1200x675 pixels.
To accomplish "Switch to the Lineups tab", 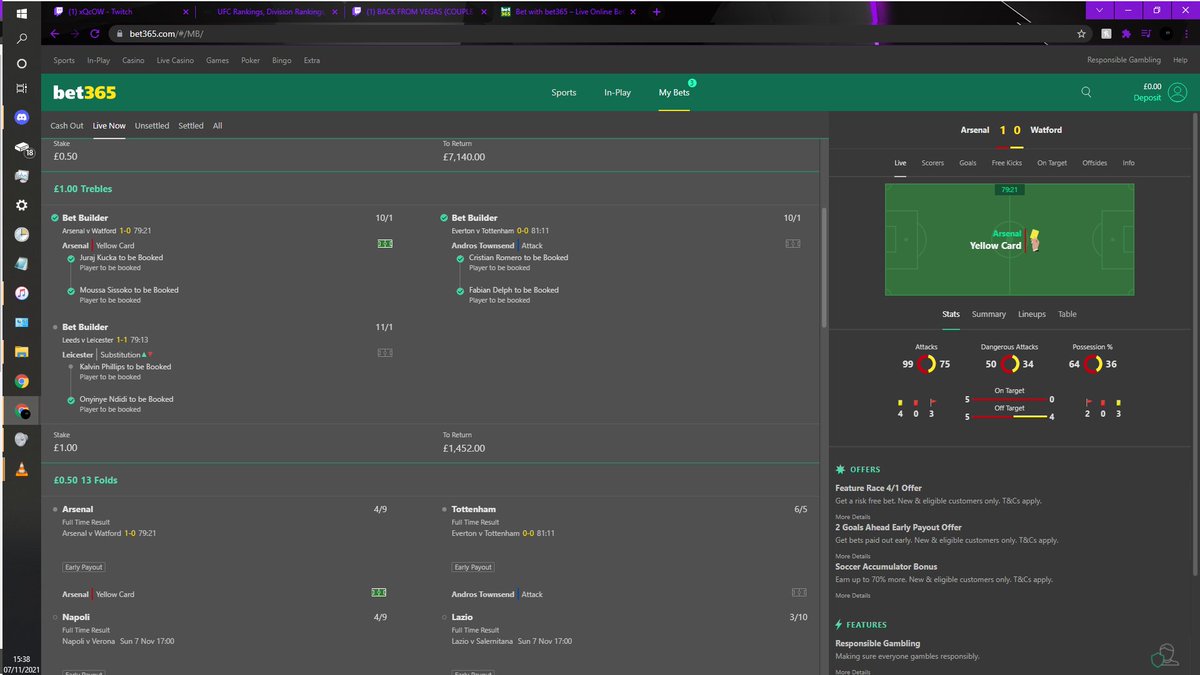I will [1032, 314].
